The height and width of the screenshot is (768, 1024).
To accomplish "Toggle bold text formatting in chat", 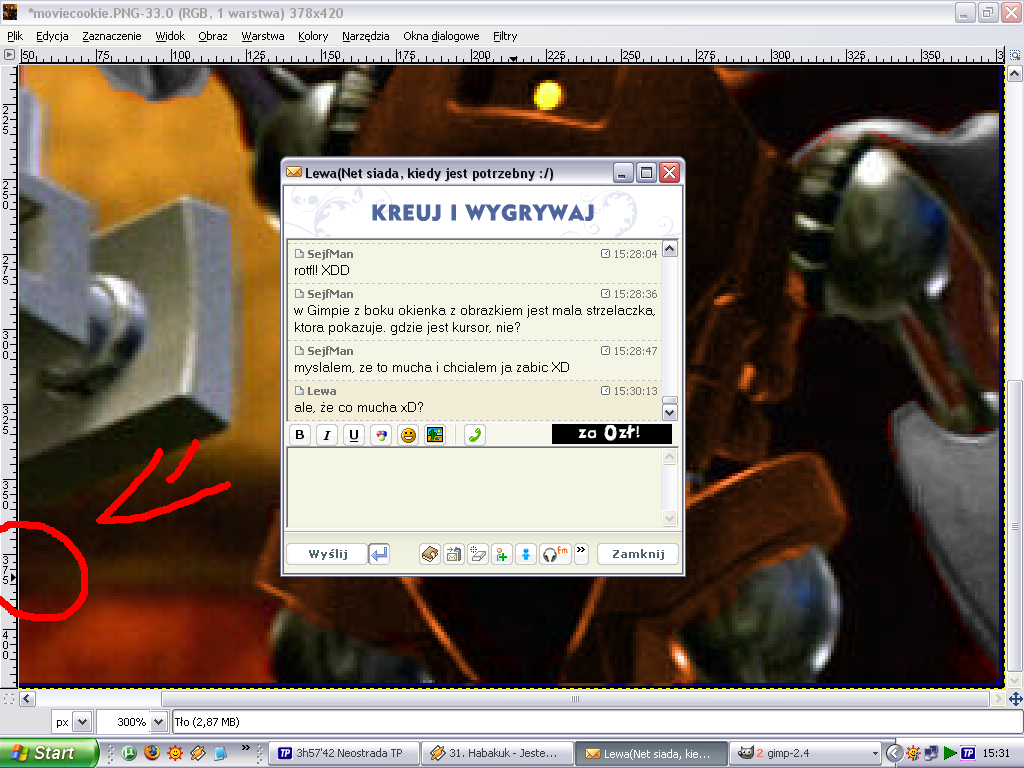I will (x=300, y=435).
